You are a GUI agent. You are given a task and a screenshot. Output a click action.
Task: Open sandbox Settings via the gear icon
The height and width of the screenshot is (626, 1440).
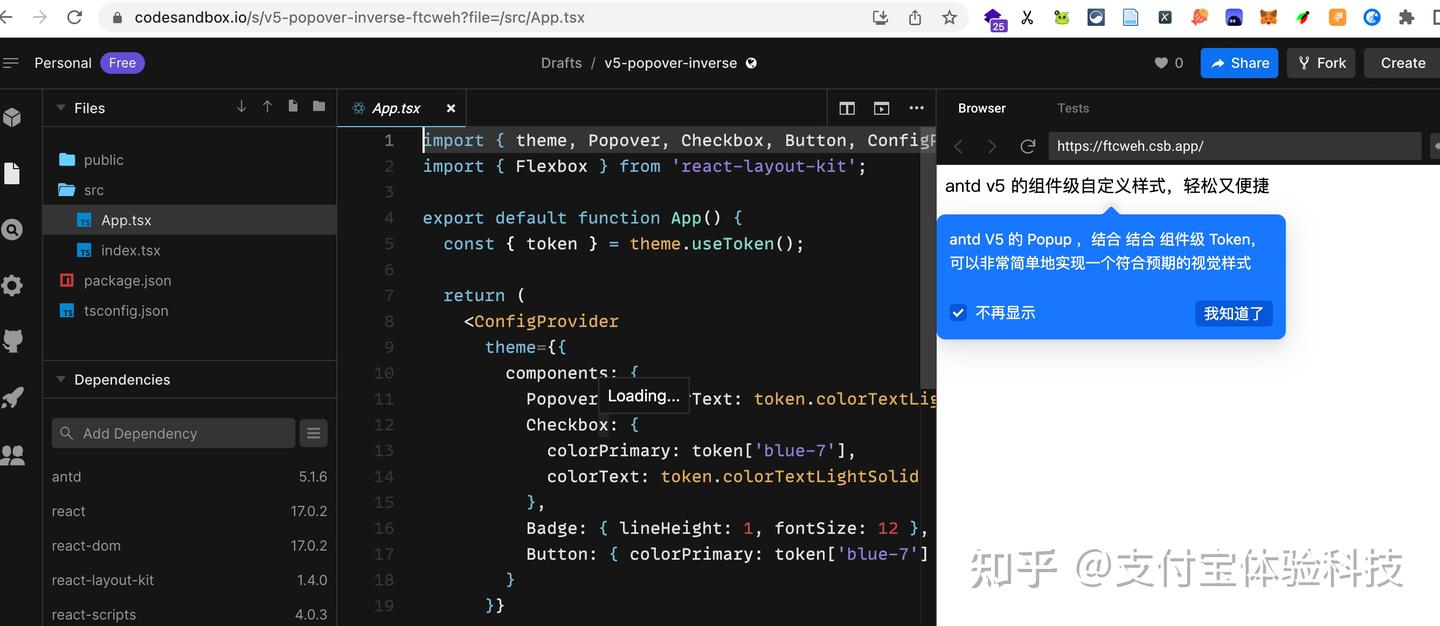[x=13, y=285]
